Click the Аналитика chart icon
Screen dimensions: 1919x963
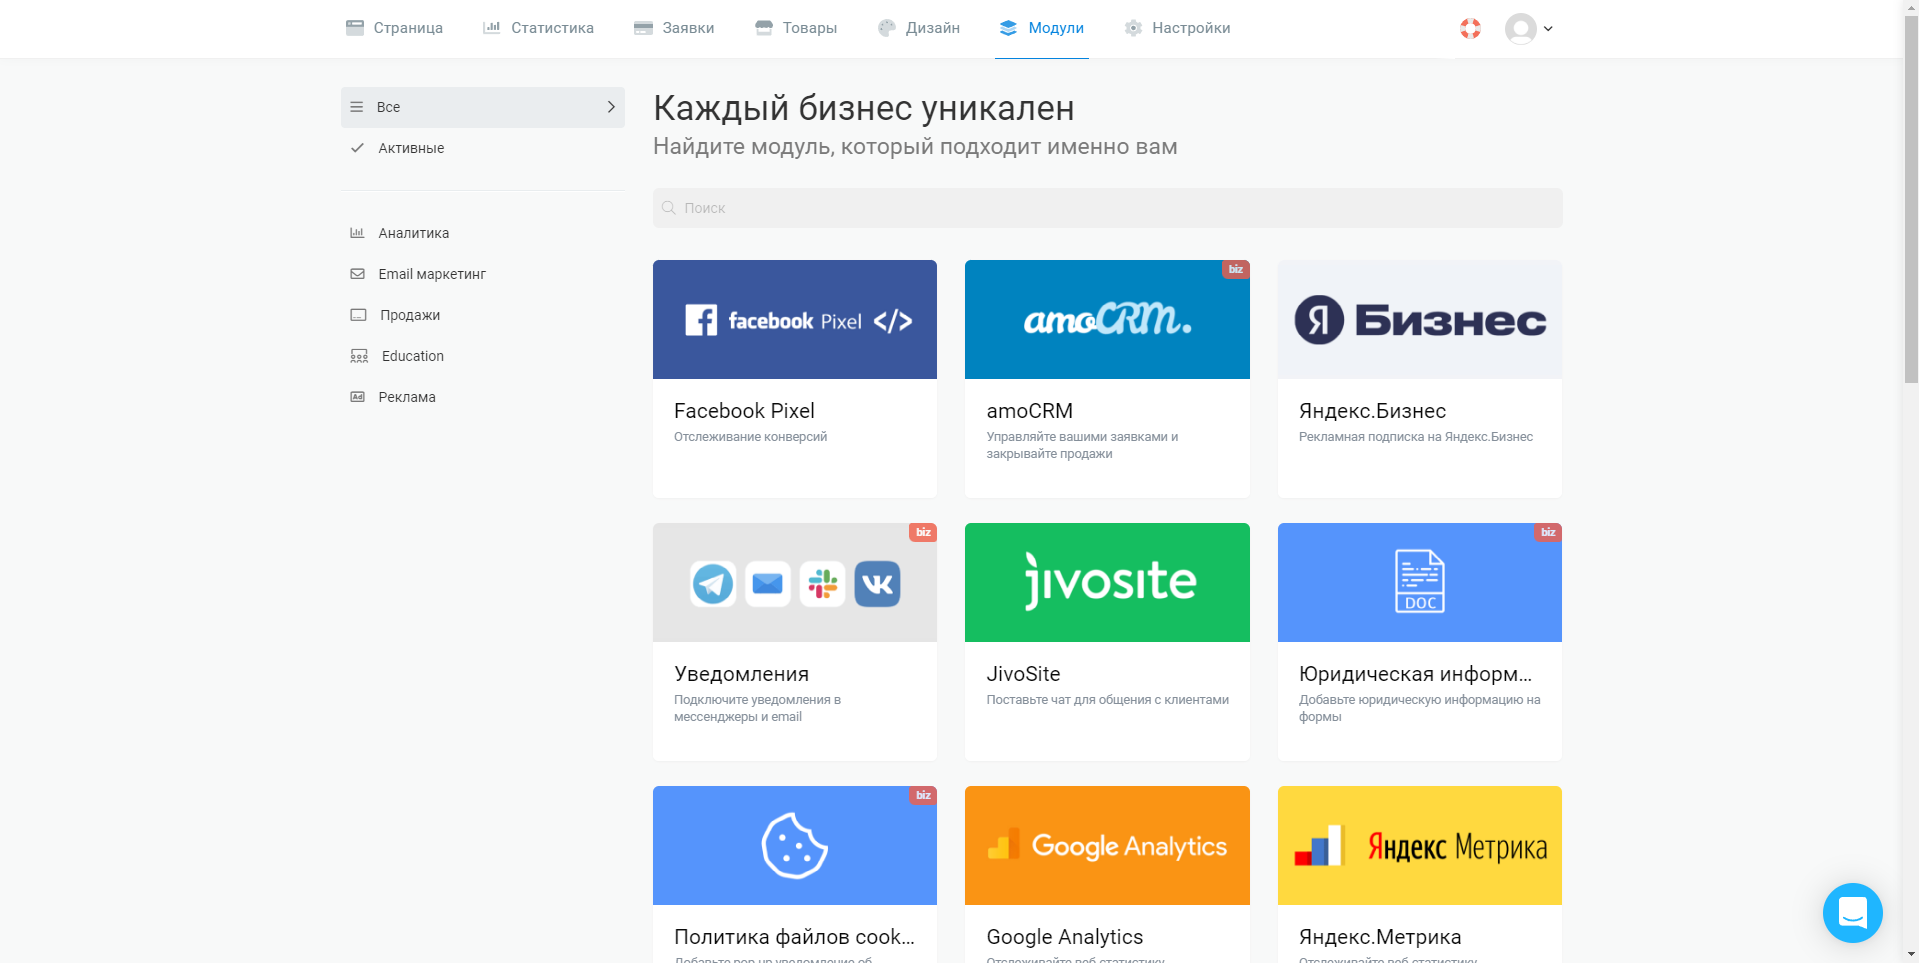(x=357, y=233)
